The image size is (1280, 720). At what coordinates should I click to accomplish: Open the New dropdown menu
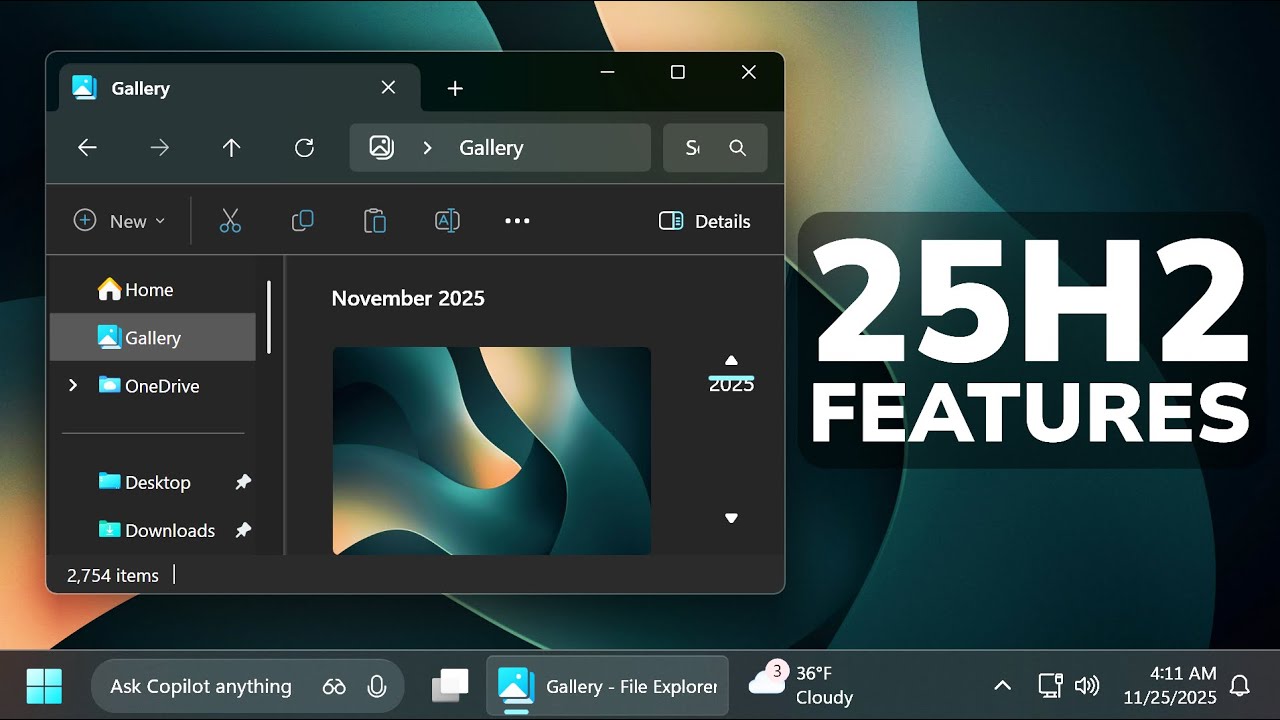119,221
